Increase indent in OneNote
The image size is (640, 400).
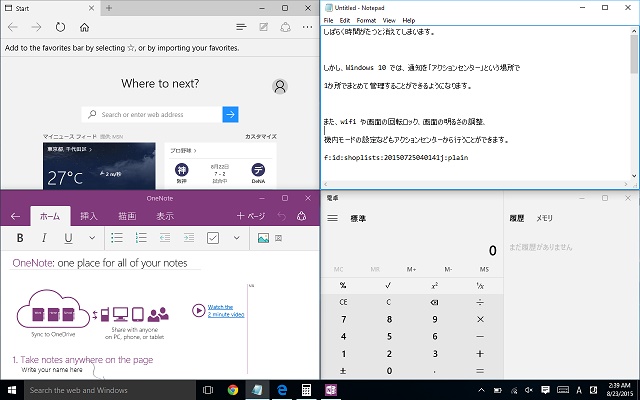coord(189,238)
